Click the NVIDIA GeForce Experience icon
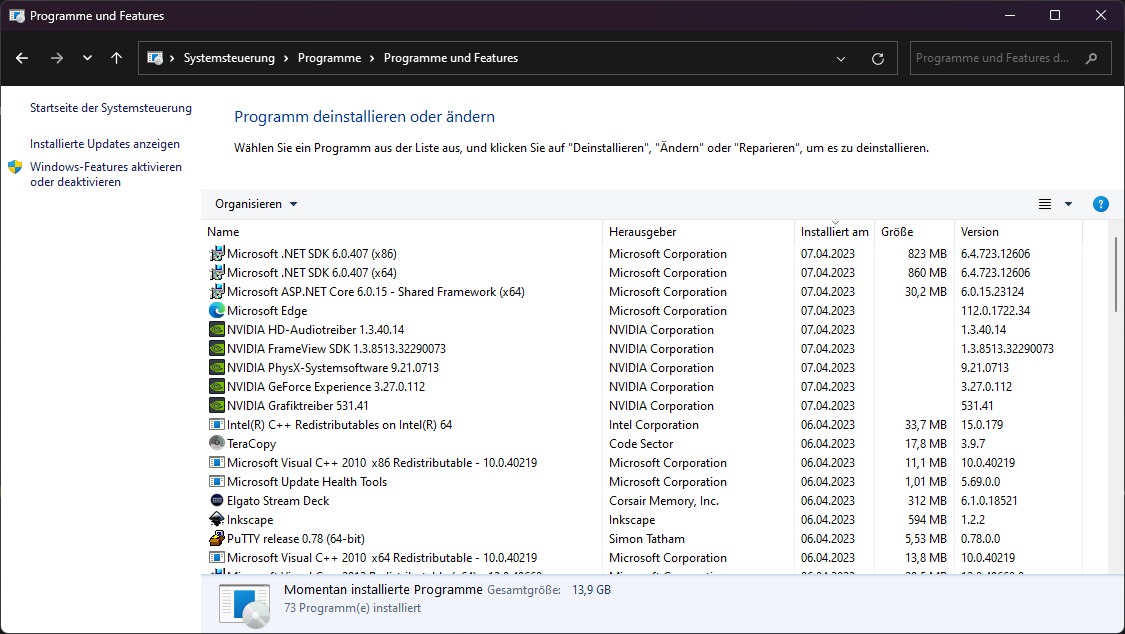Screen dimensions: 1125x634 (217, 387)
